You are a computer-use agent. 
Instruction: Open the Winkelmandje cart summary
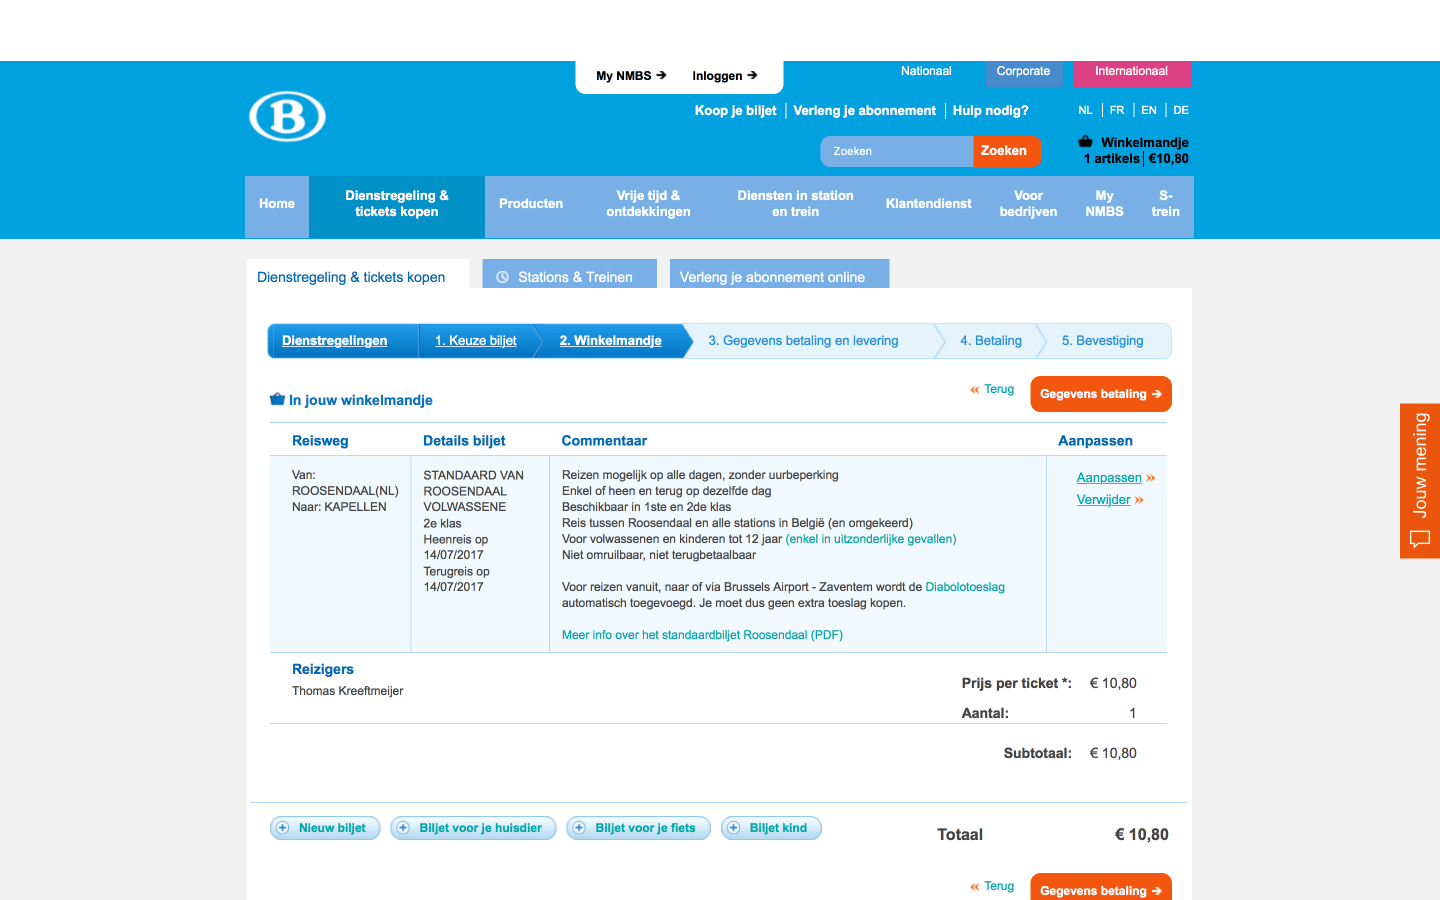coord(1136,150)
